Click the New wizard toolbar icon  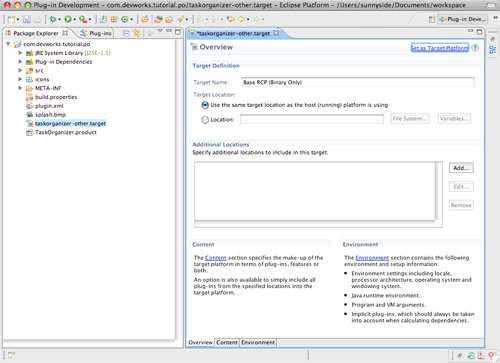[x=11, y=19]
